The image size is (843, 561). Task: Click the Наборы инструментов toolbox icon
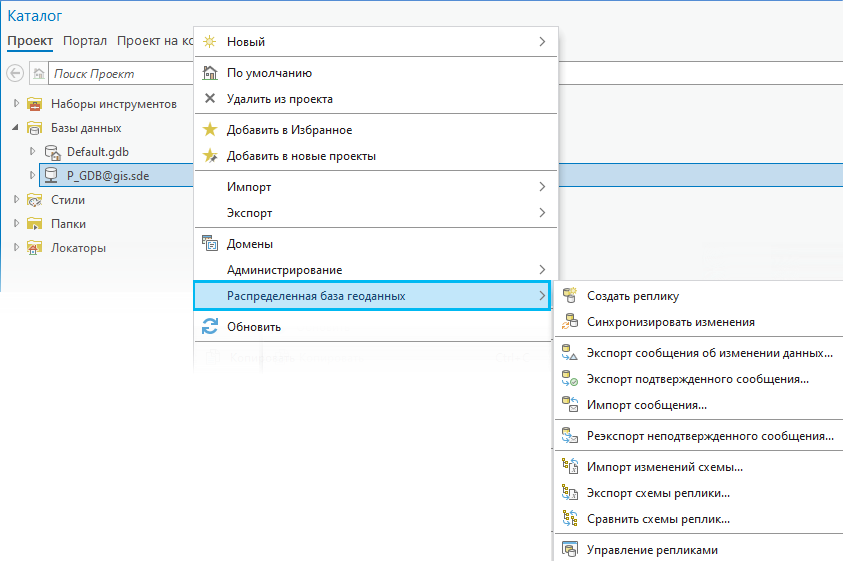(x=34, y=104)
